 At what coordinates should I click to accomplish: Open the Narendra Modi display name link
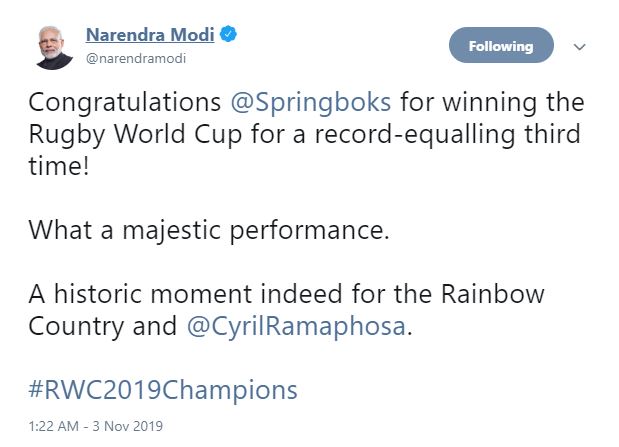coord(150,34)
